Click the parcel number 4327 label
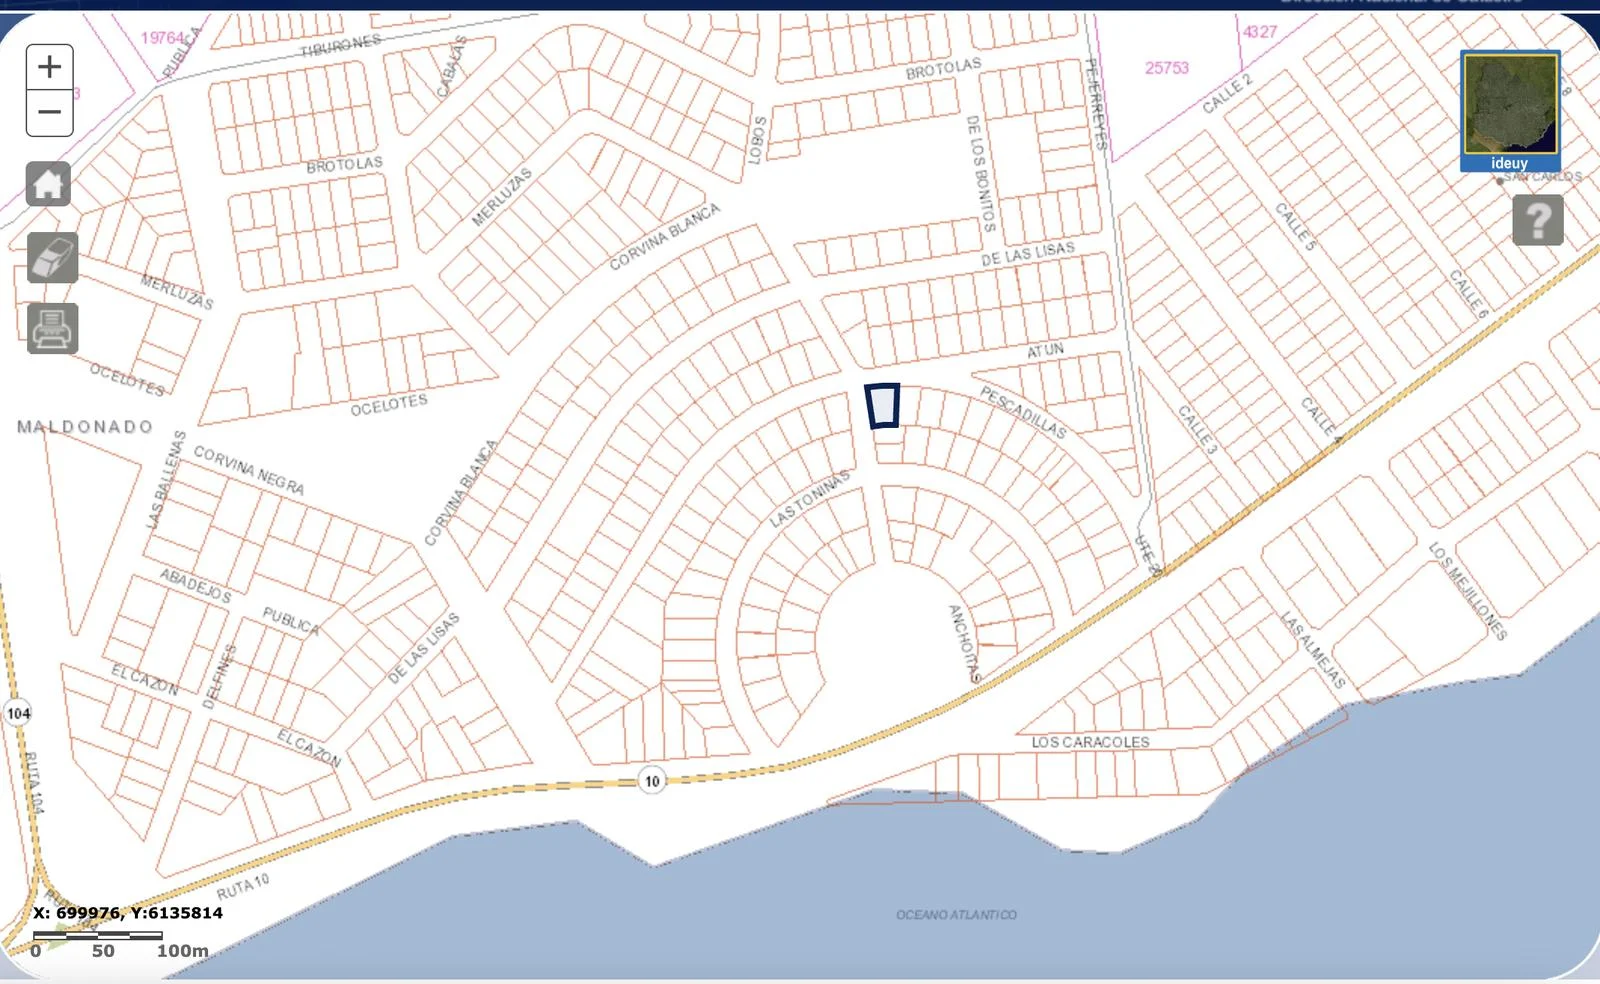The height and width of the screenshot is (984, 1600). 1259,32
